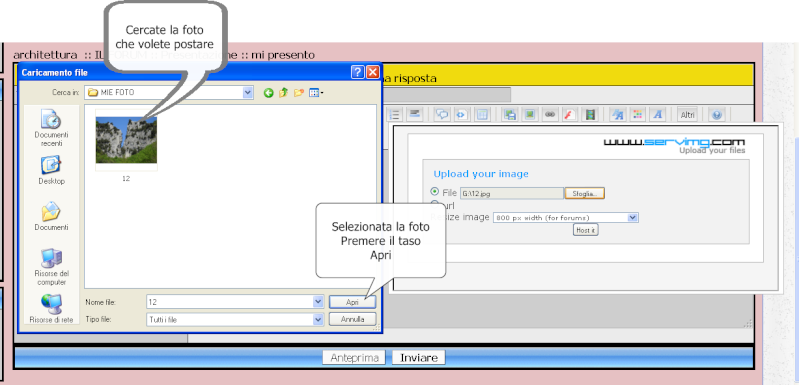Go up one folder level
This screenshot has height=385, width=799.
pos(283,93)
